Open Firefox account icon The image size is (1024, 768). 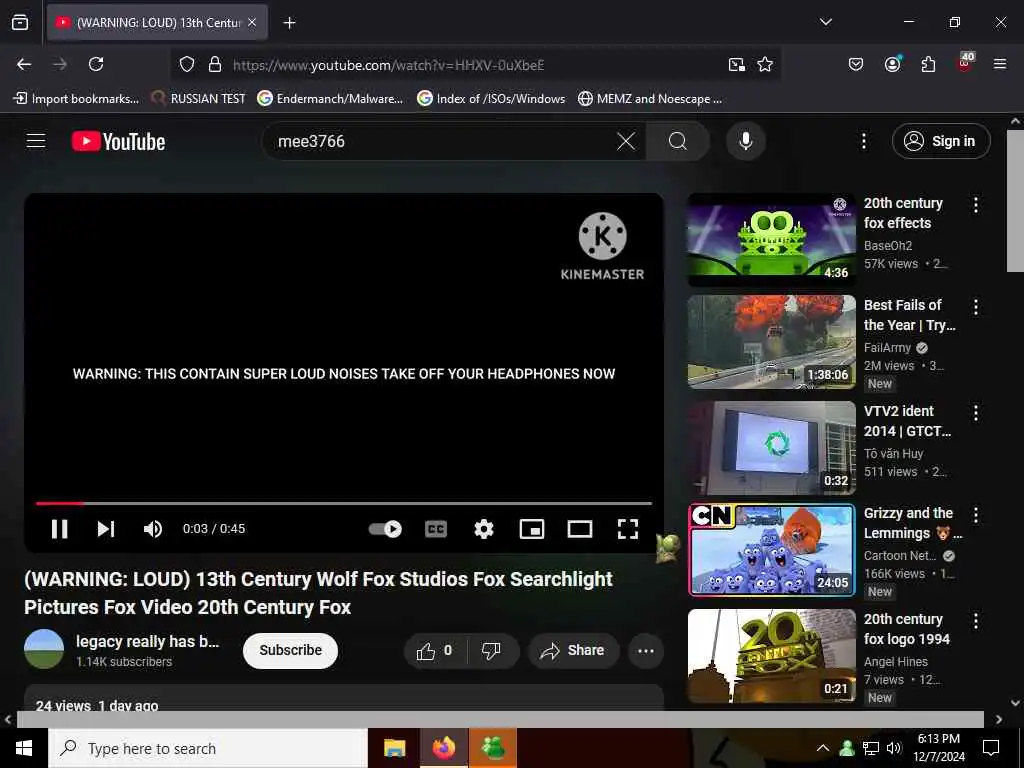[x=892, y=64]
